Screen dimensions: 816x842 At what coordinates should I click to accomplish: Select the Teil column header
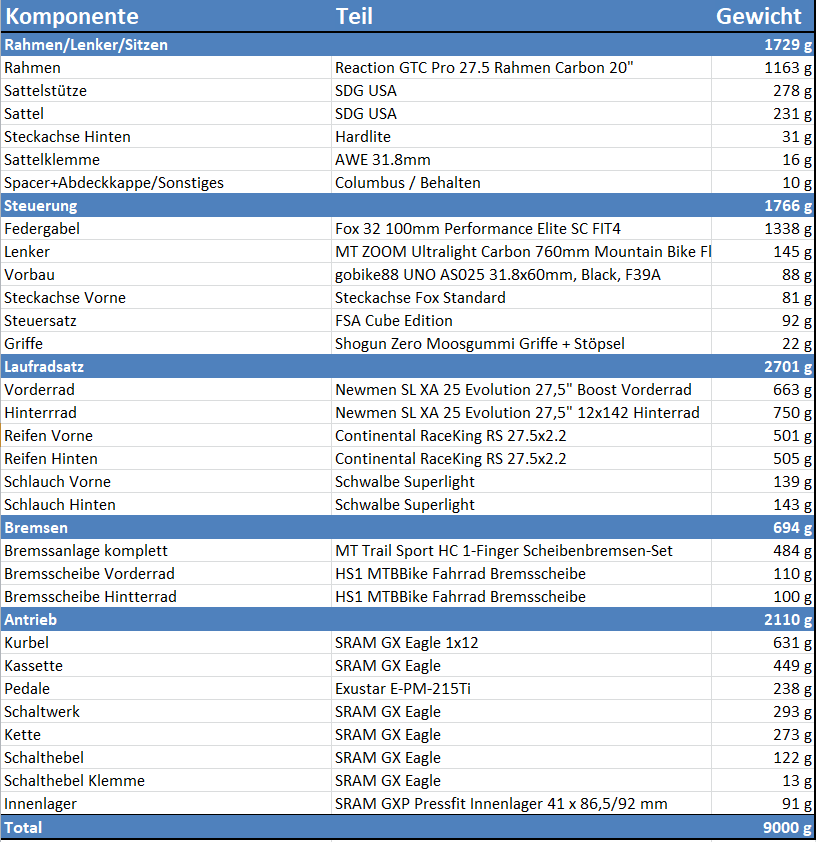tap(354, 16)
